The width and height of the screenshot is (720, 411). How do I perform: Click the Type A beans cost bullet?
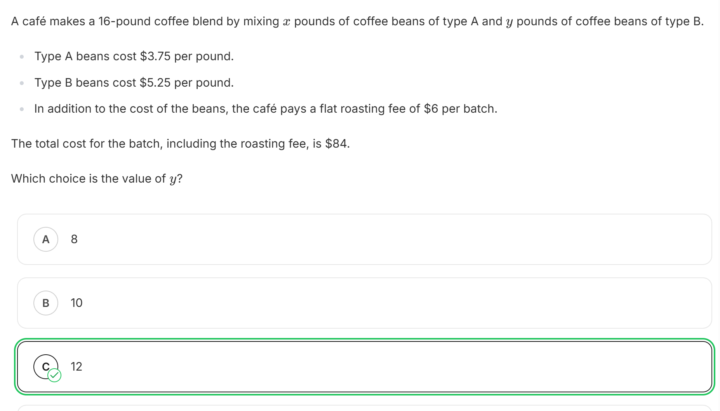click(x=133, y=56)
